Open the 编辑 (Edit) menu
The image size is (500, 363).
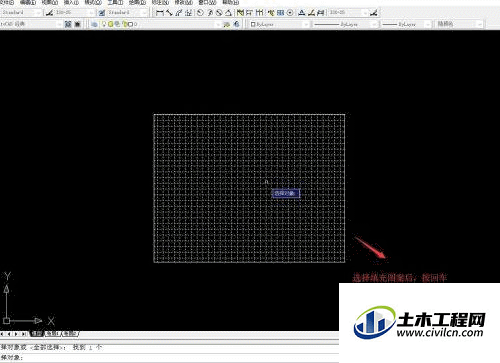click(x=28, y=2)
